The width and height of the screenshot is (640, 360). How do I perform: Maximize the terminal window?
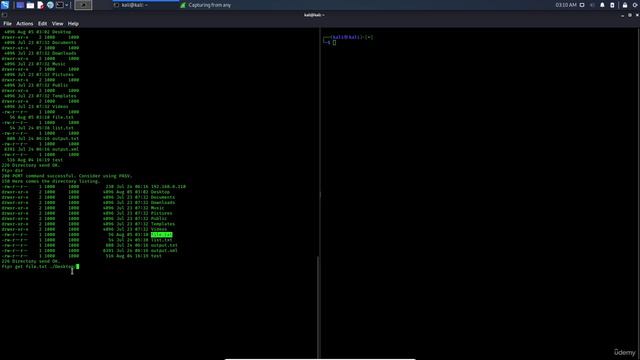pyautogui.click(x=630, y=15)
